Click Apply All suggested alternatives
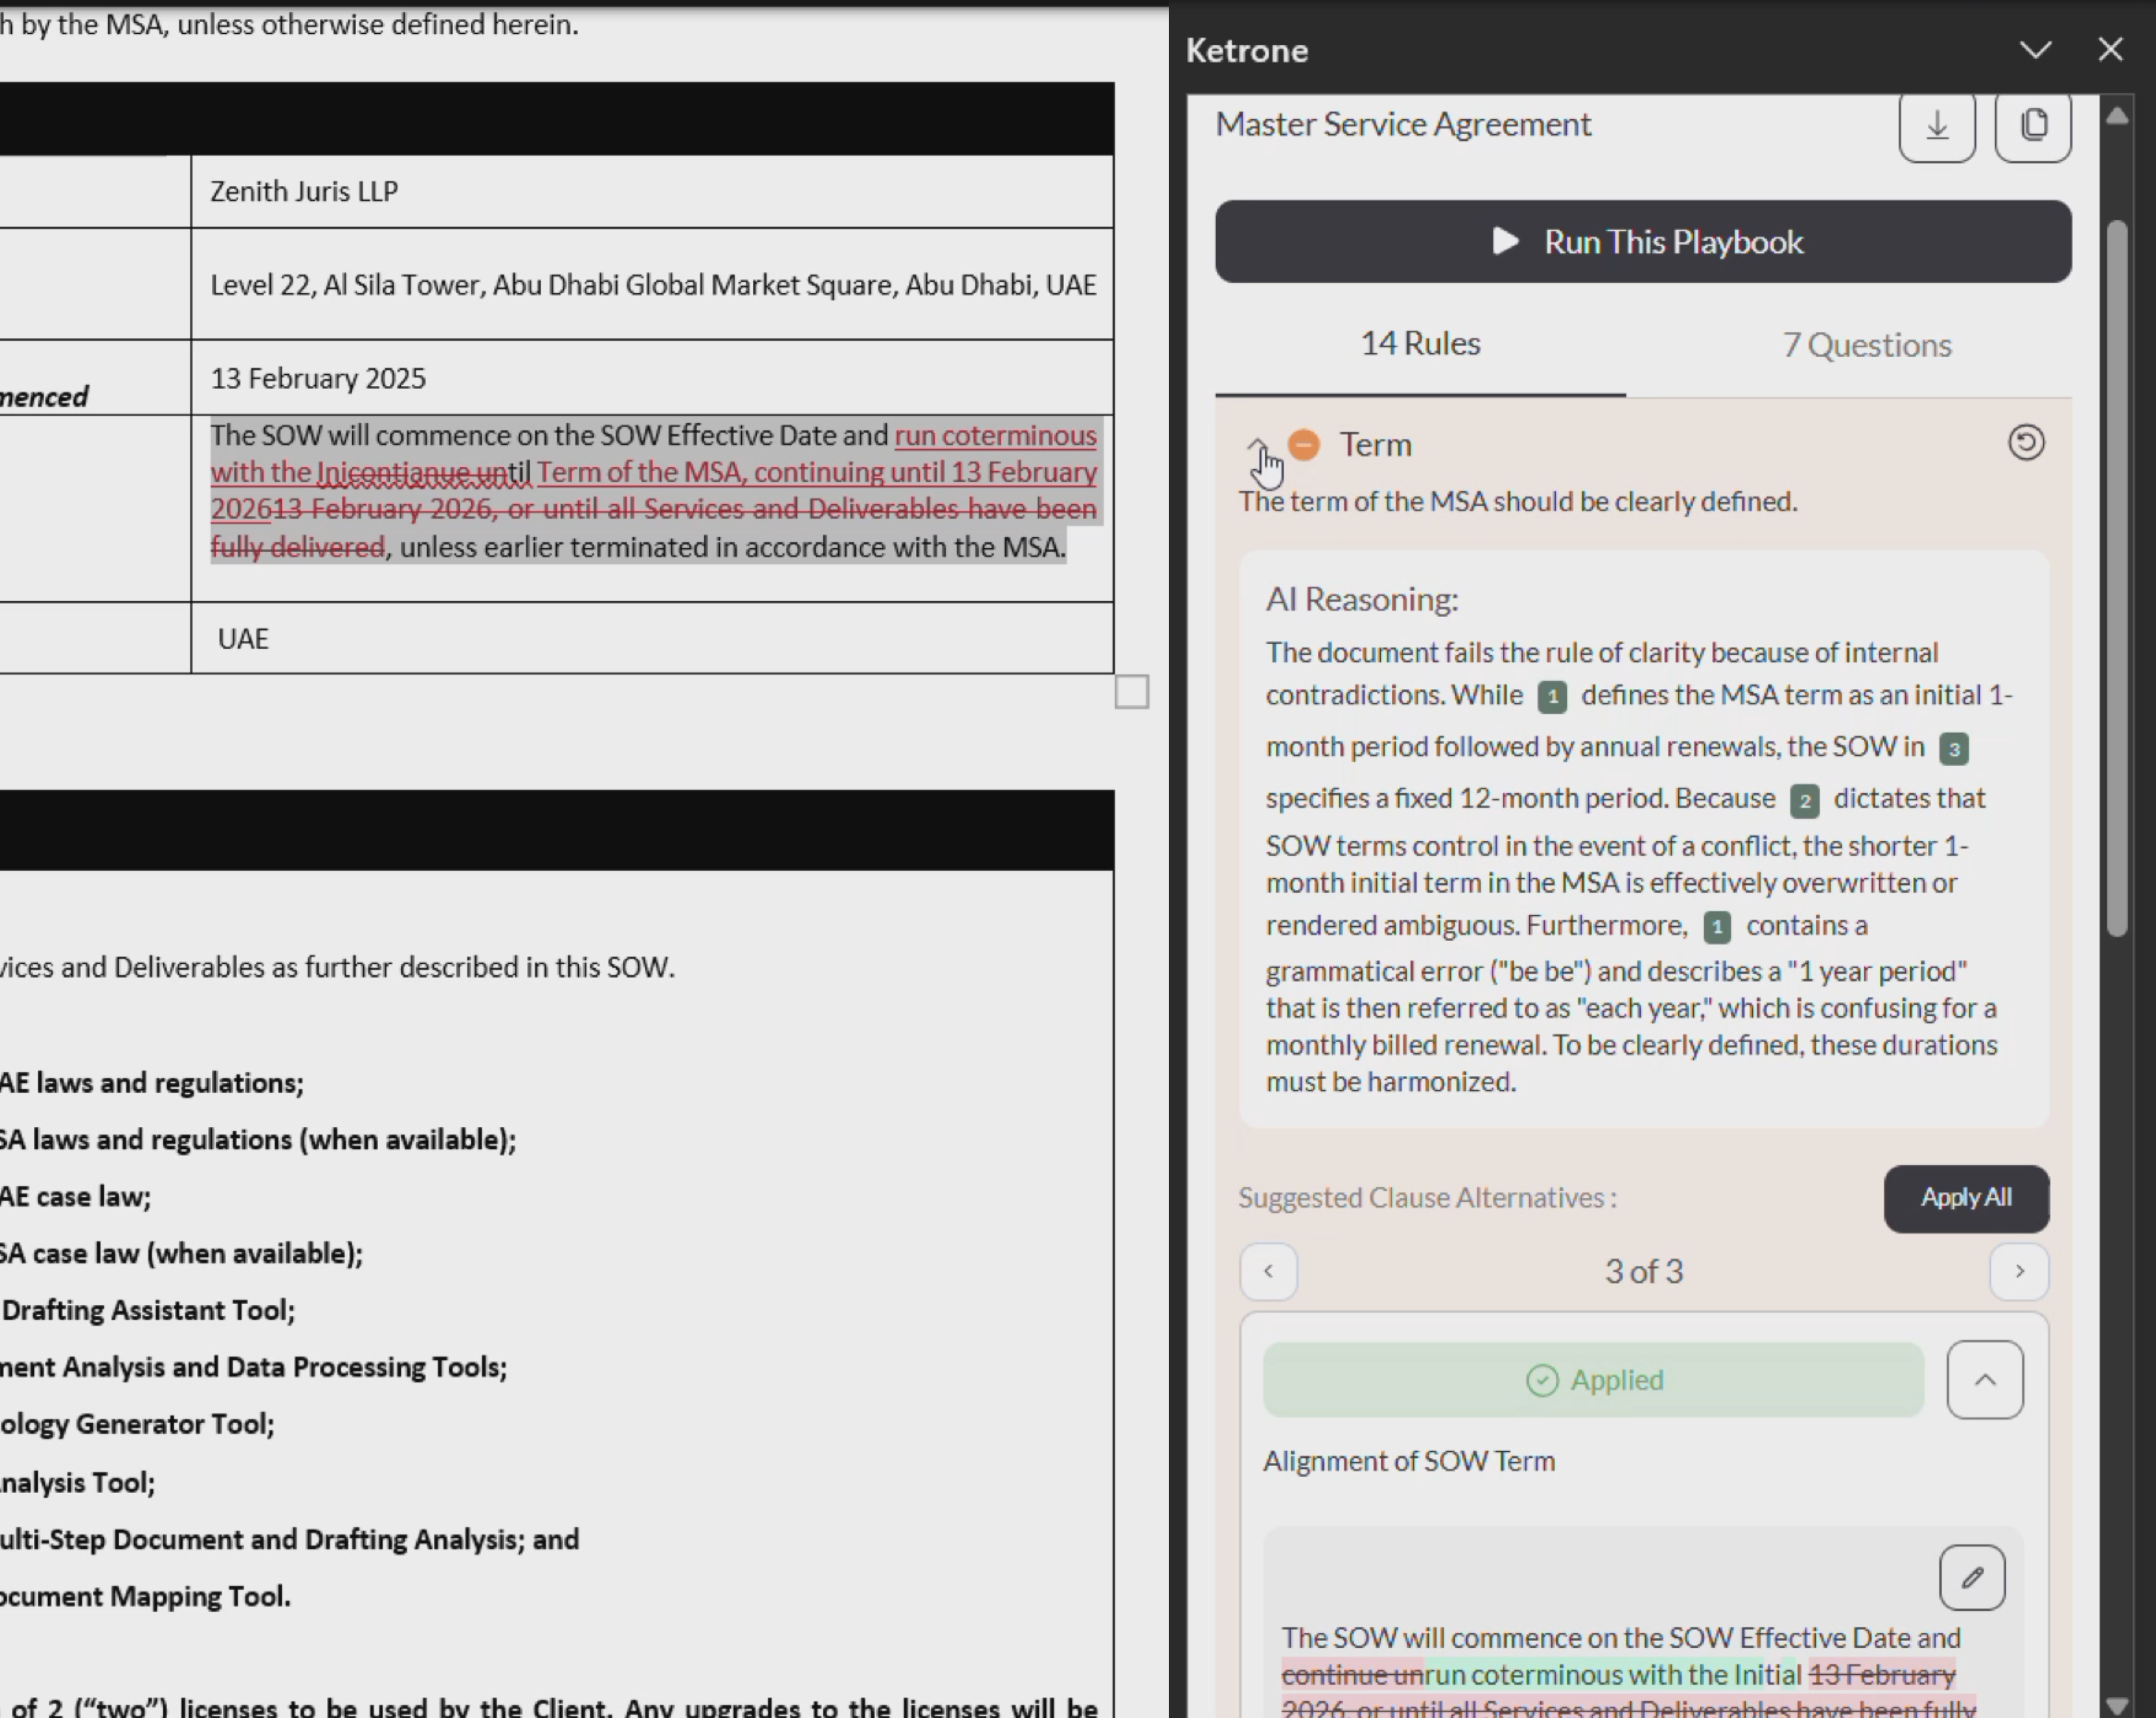2156x1718 pixels. [x=1966, y=1197]
